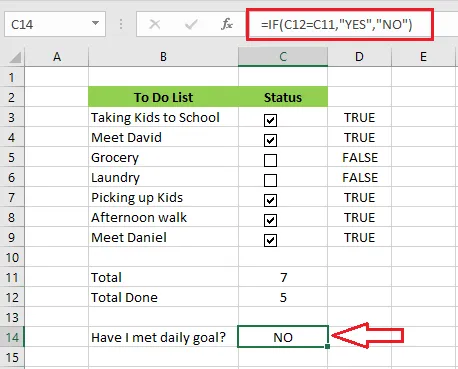Select row 1 header

(x=12, y=77)
